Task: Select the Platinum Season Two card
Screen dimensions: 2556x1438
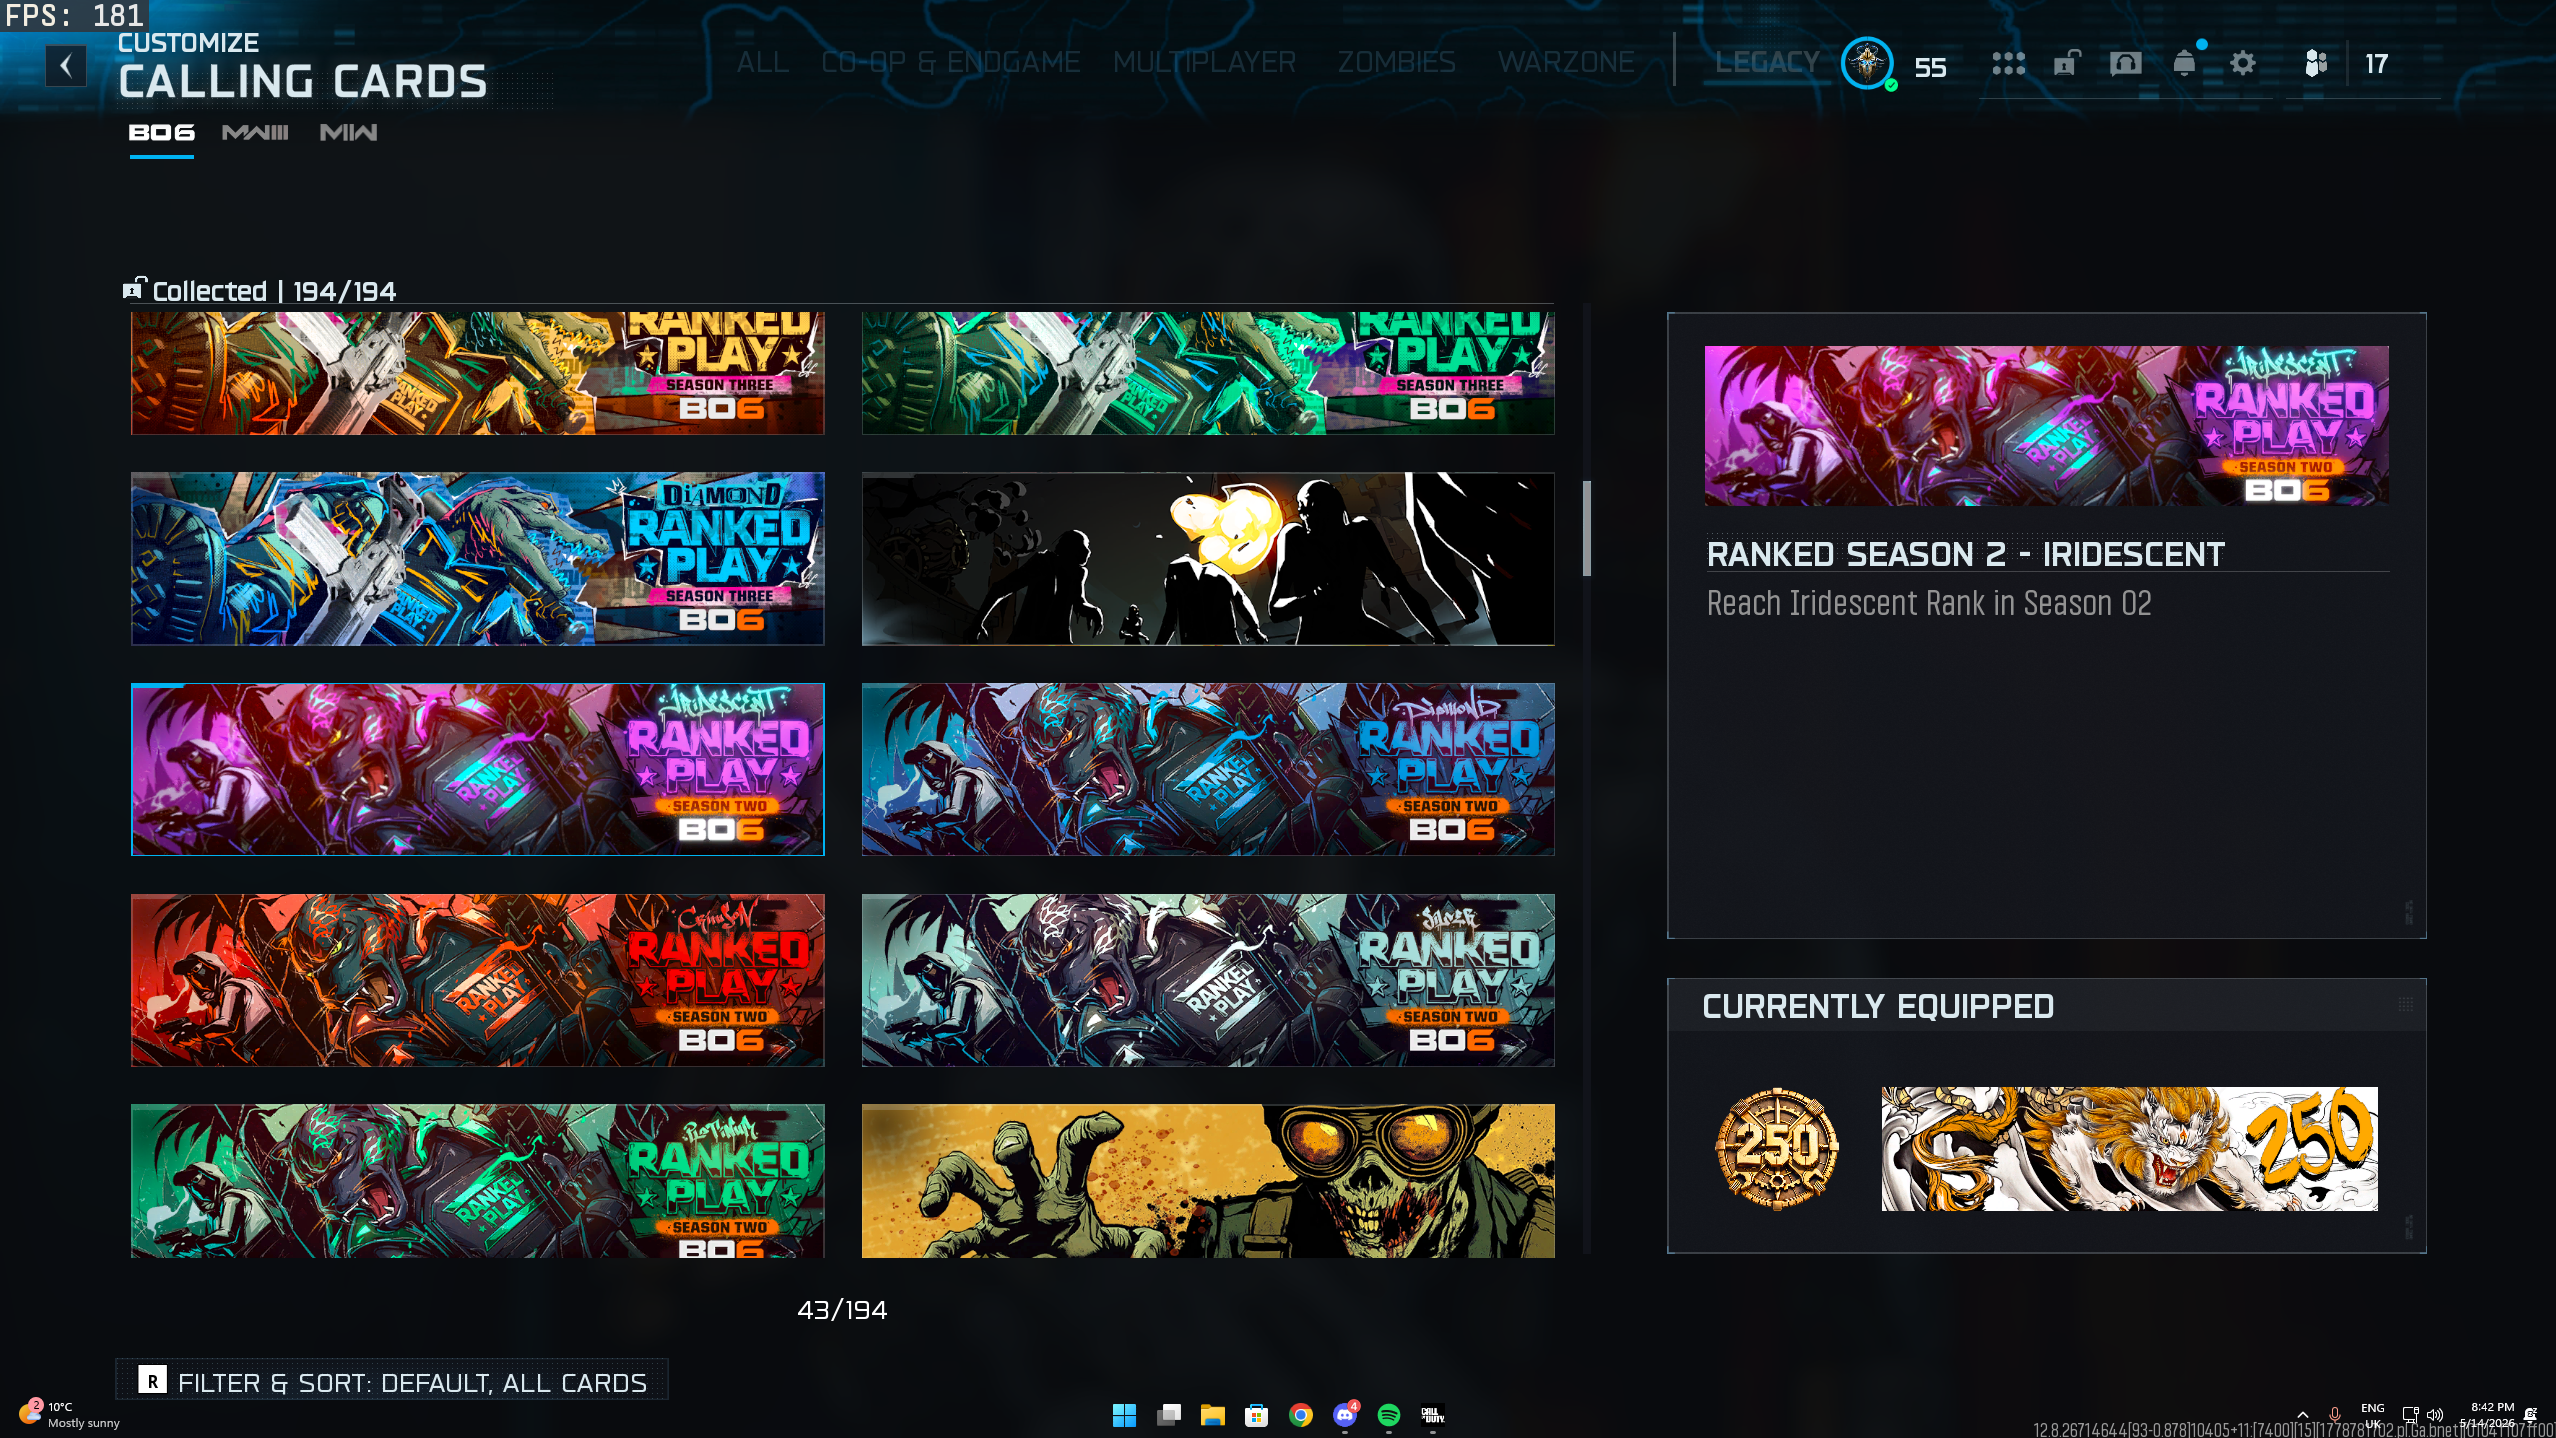Action: (x=478, y=1181)
